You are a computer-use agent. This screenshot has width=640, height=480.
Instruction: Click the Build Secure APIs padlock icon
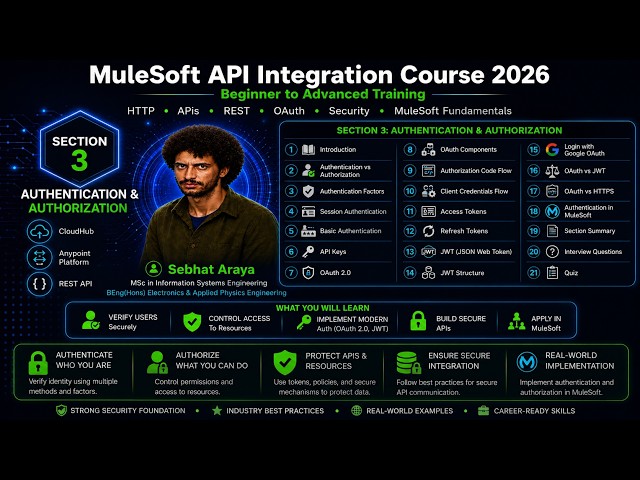[x=418, y=321]
